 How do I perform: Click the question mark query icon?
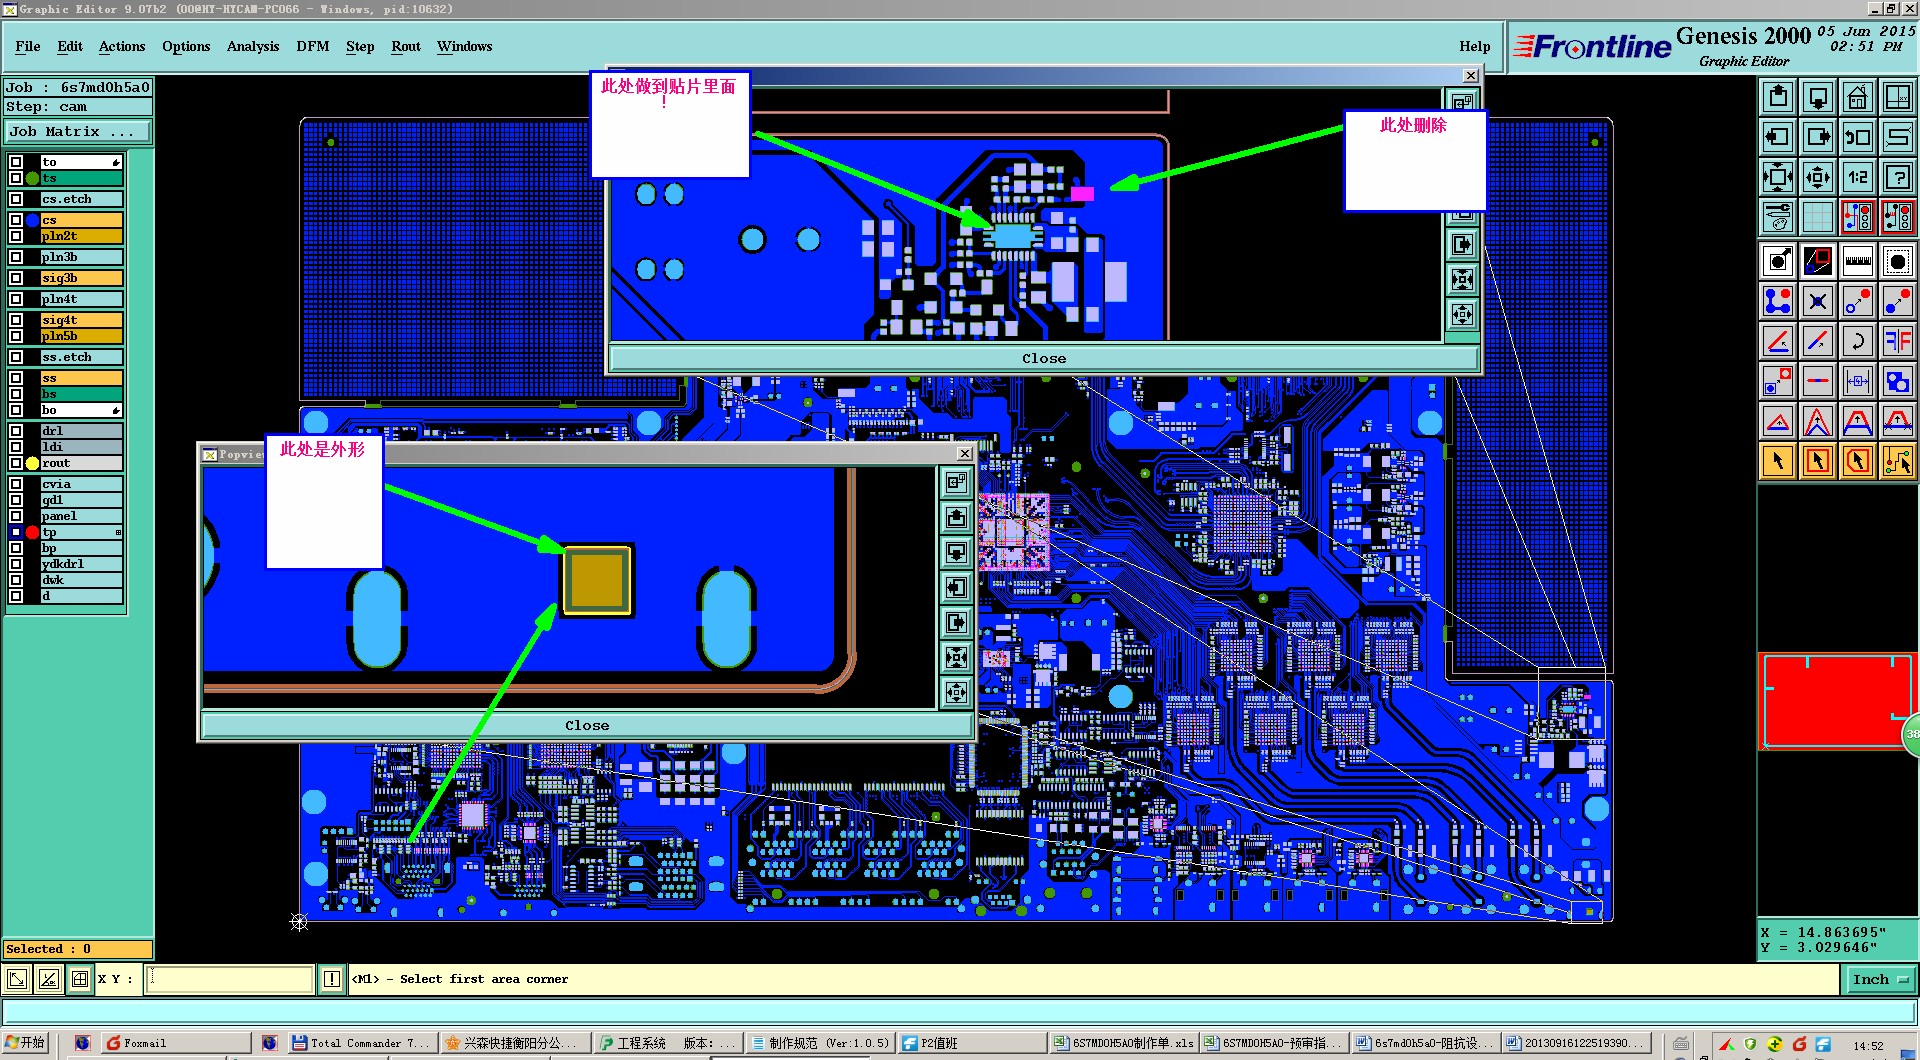pos(1898,177)
